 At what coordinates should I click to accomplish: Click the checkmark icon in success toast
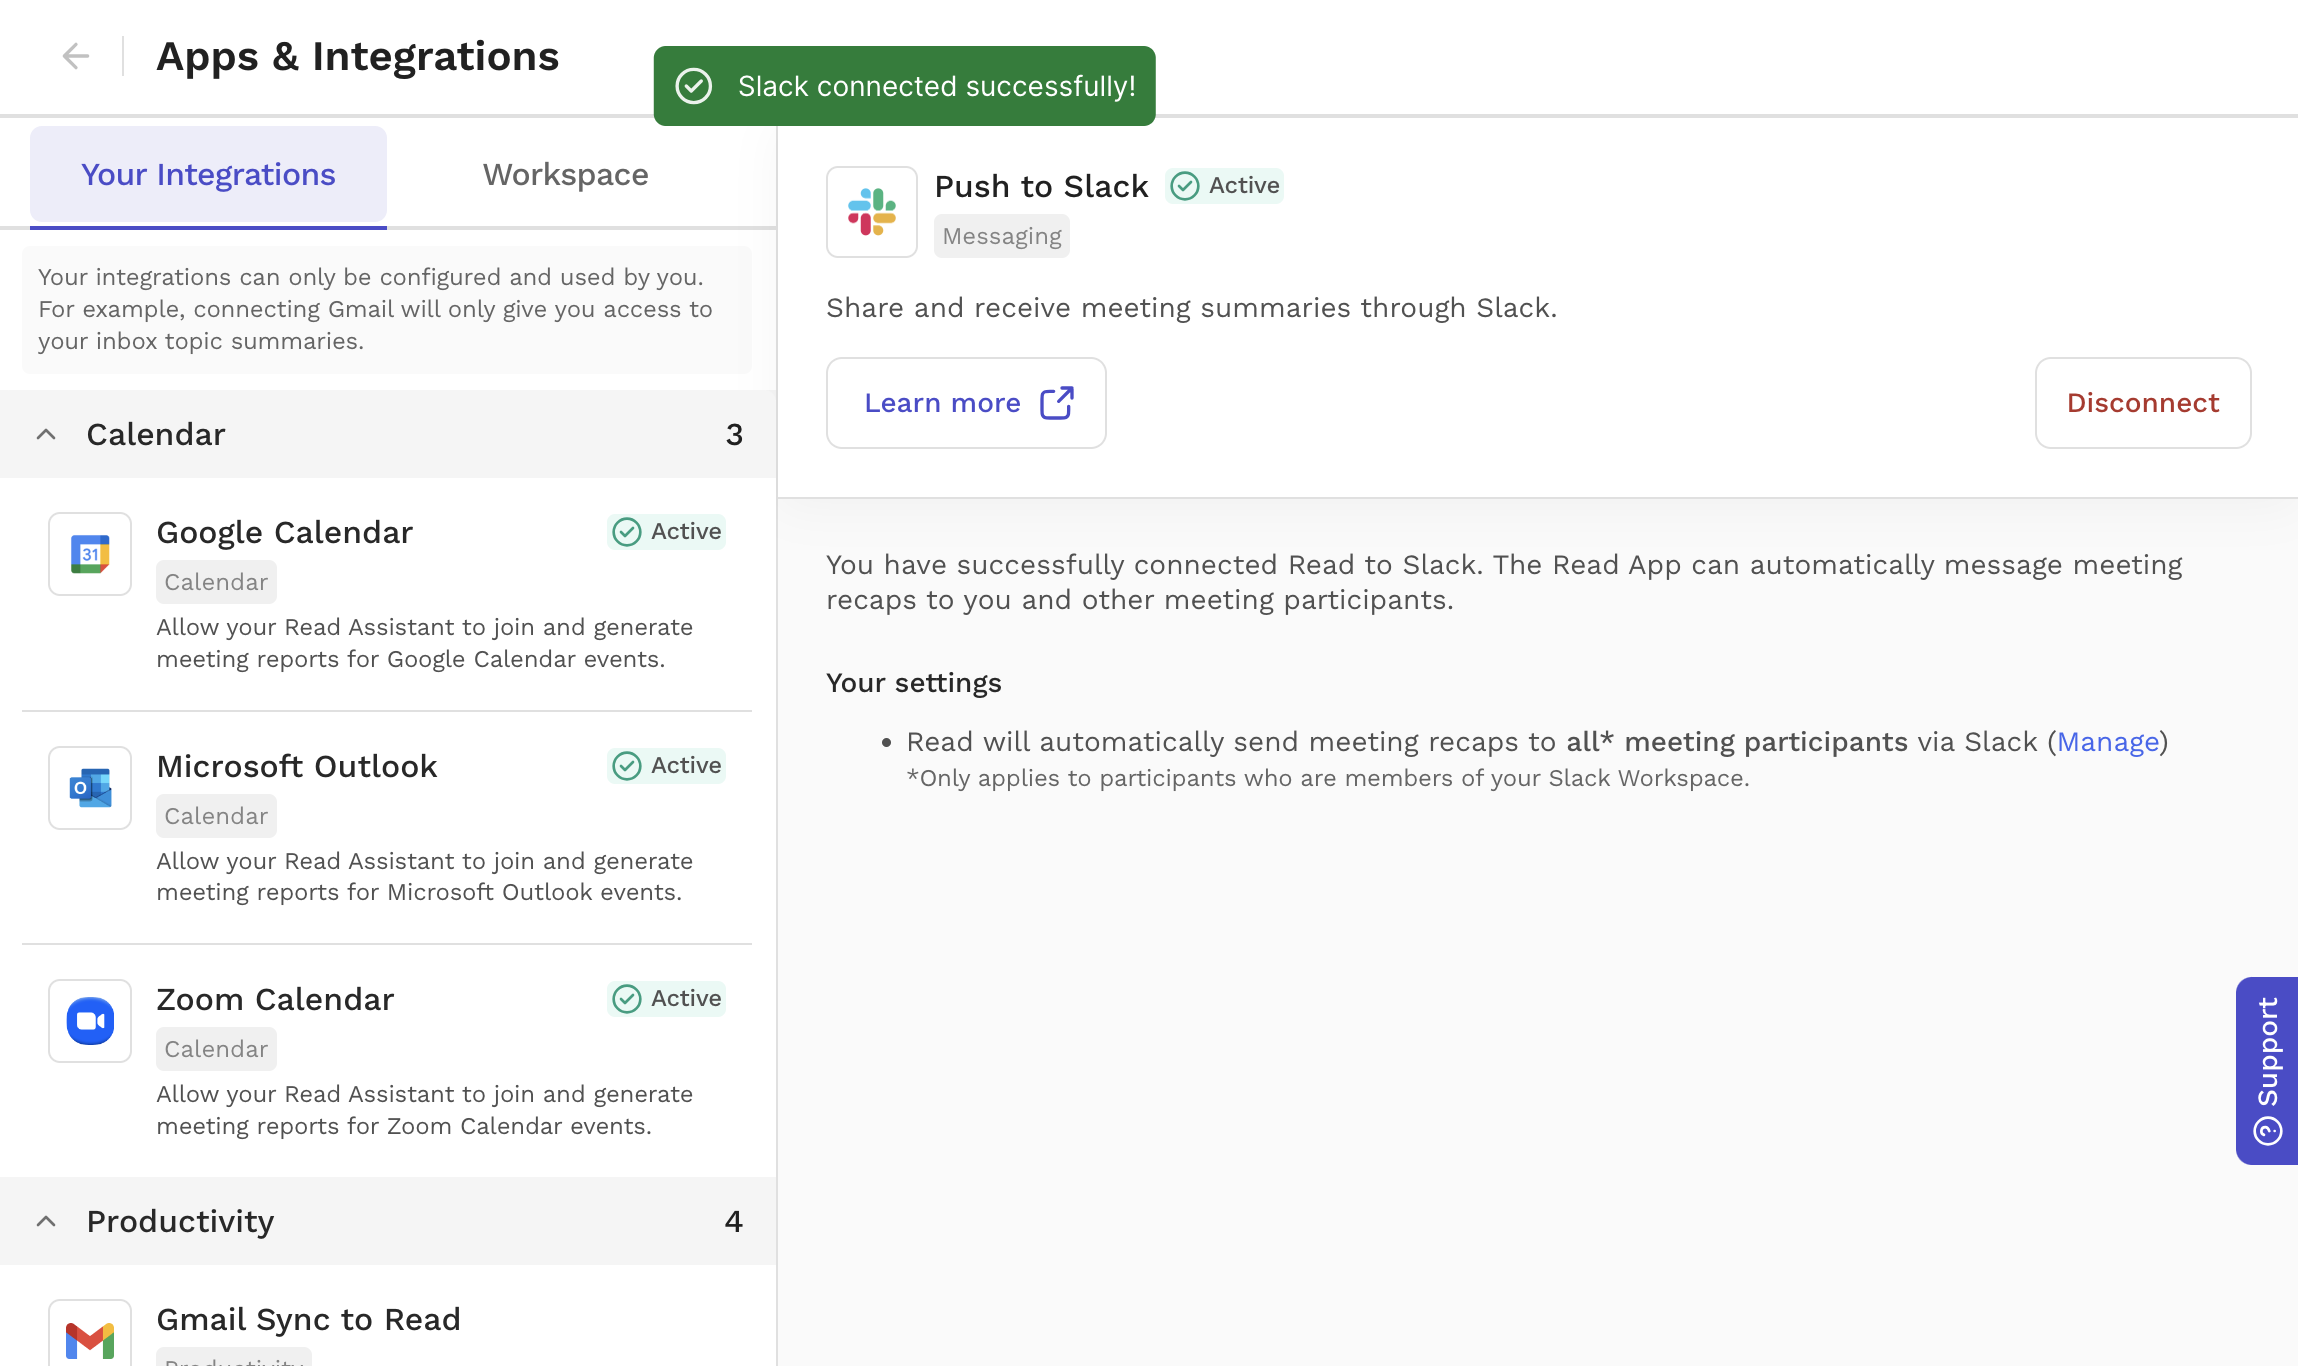tap(694, 86)
